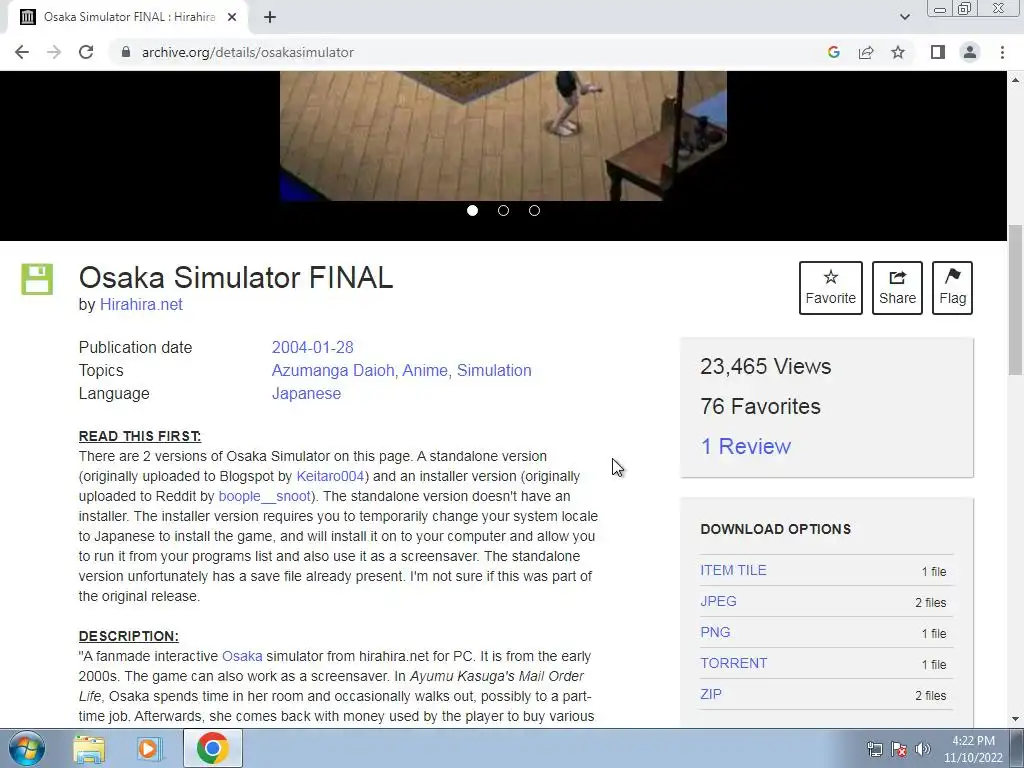The image size is (1024, 768).
Task: Click the DESCRIPTION heading
Action: click(x=129, y=636)
